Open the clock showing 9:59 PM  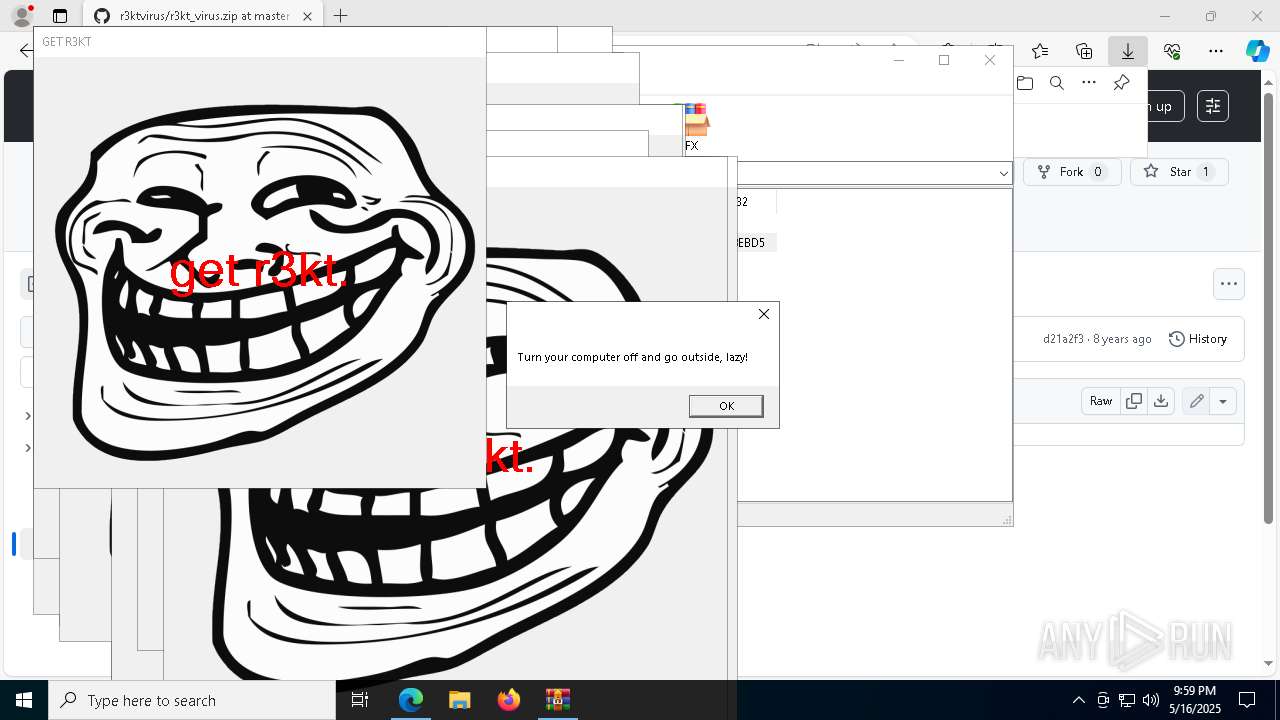pyautogui.click(x=1194, y=700)
